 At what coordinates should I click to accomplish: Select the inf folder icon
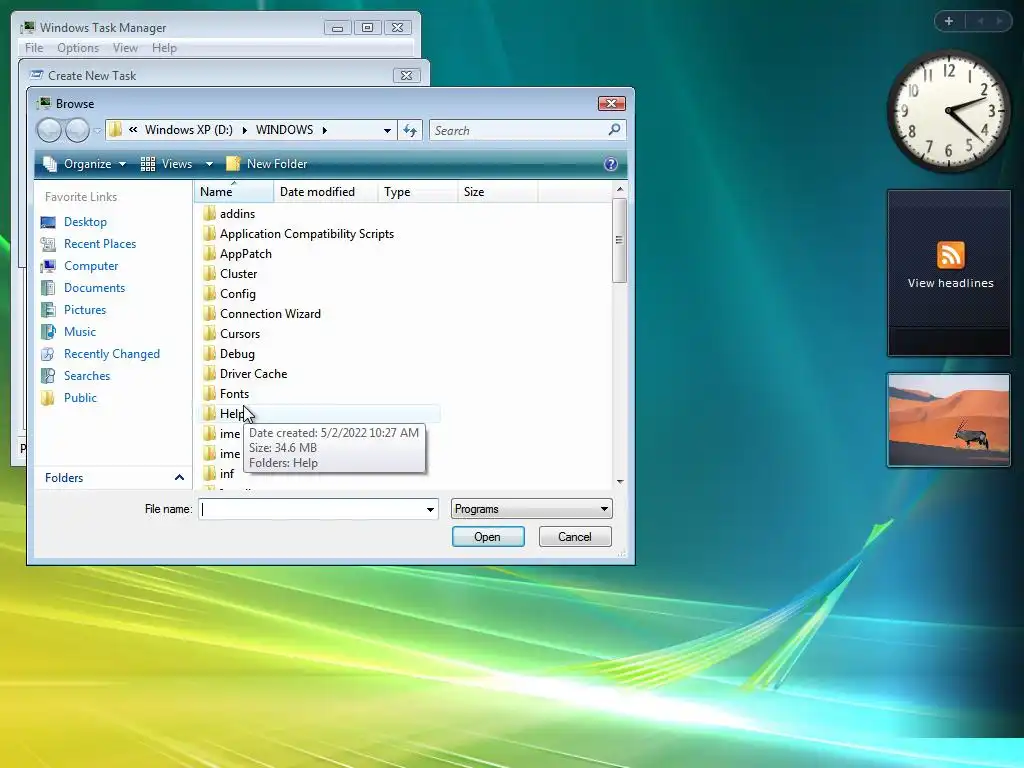209,473
